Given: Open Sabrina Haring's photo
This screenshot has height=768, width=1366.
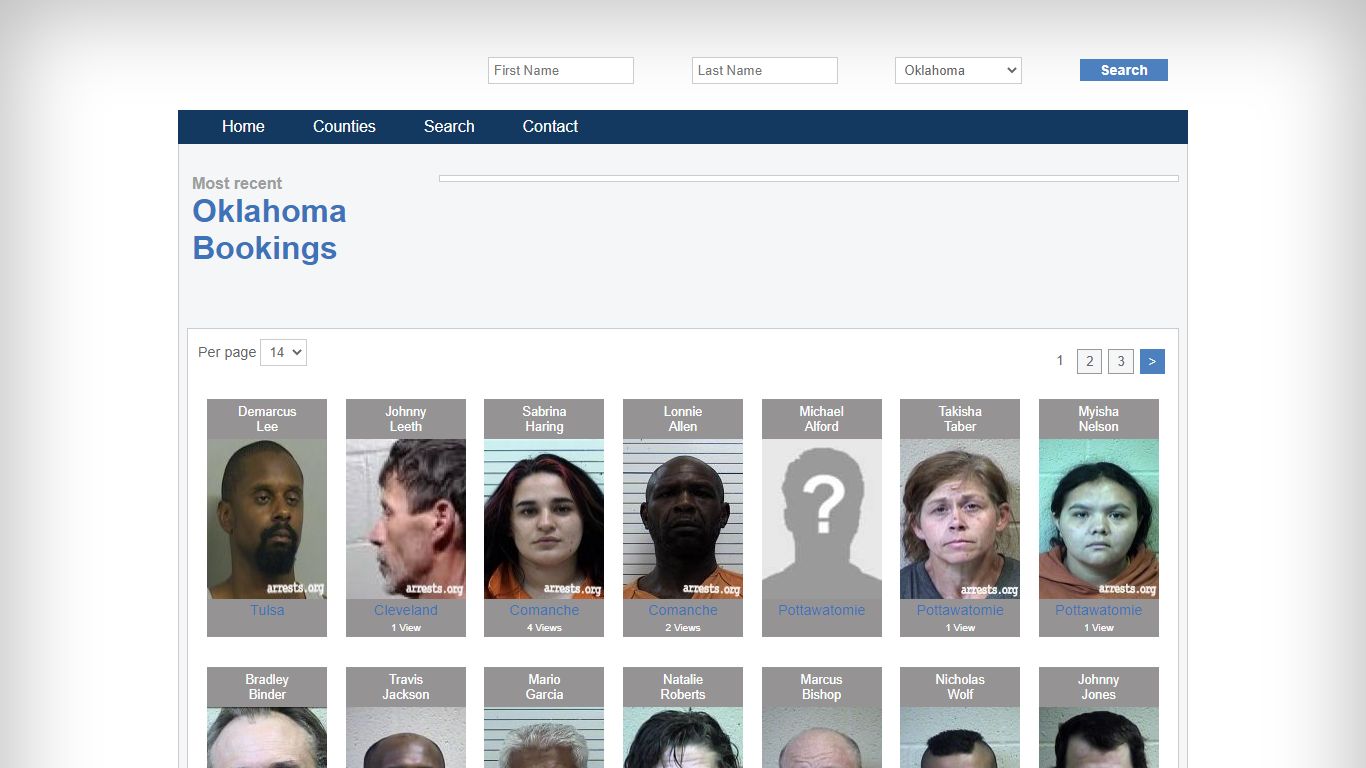Looking at the screenshot, I should (544, 519).
